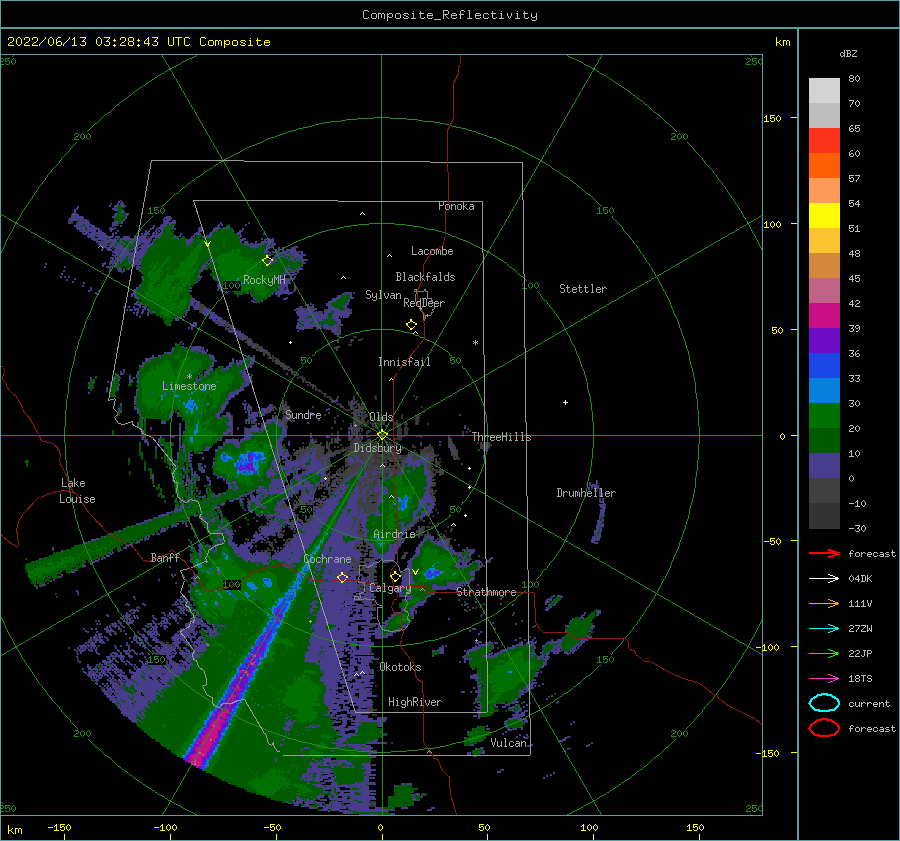Click the Didsbury label
The height and width of the screenshot is (841, 900).
click(x=378, y=448)
